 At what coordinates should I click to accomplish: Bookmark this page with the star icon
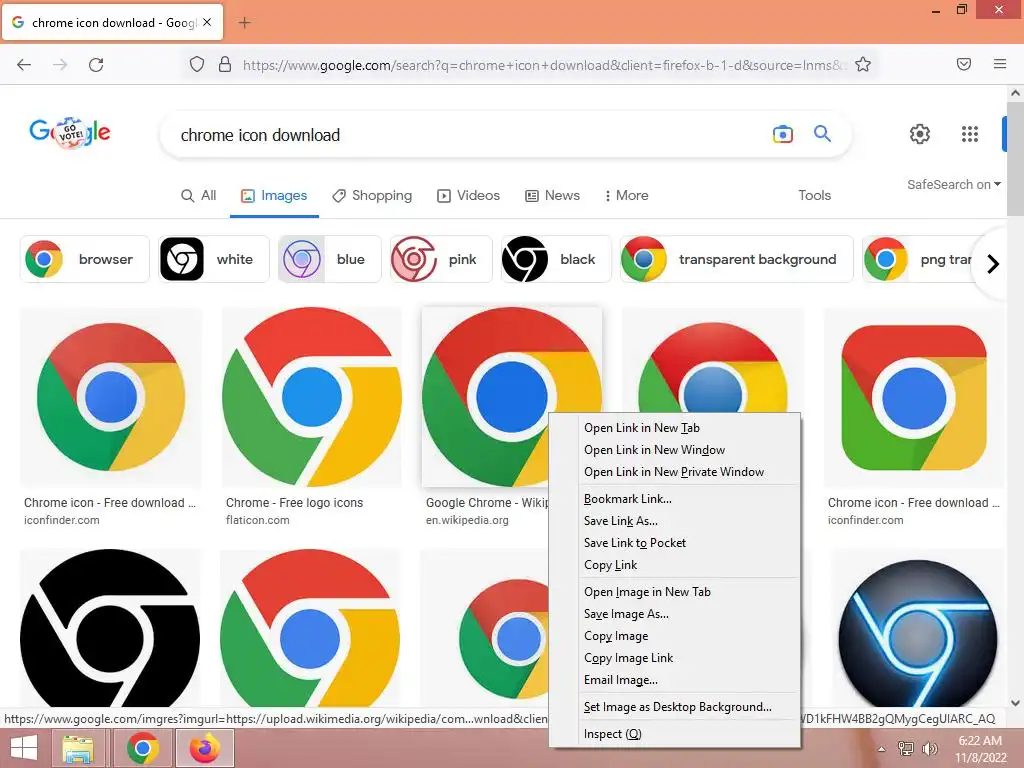click(x=863, y=65)
